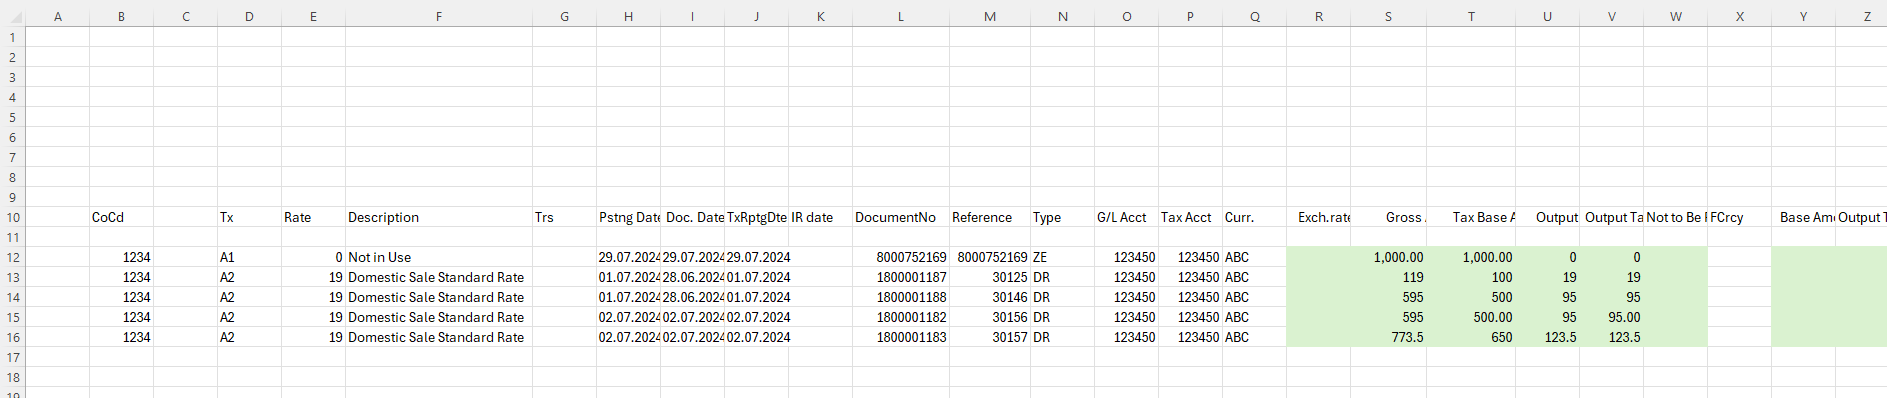Select document number 1800001187
Screen dimensions: 1887x398
click(x=901, y=277)
